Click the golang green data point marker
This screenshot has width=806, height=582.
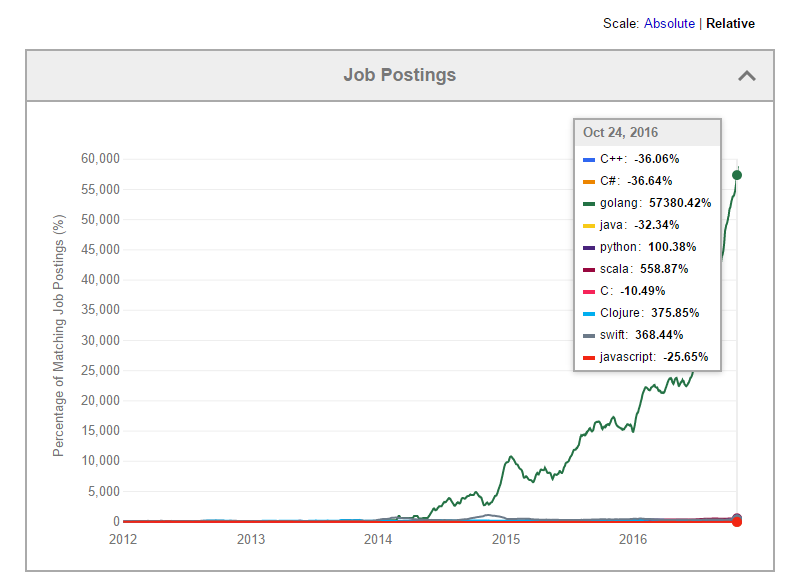coord(737,175)
